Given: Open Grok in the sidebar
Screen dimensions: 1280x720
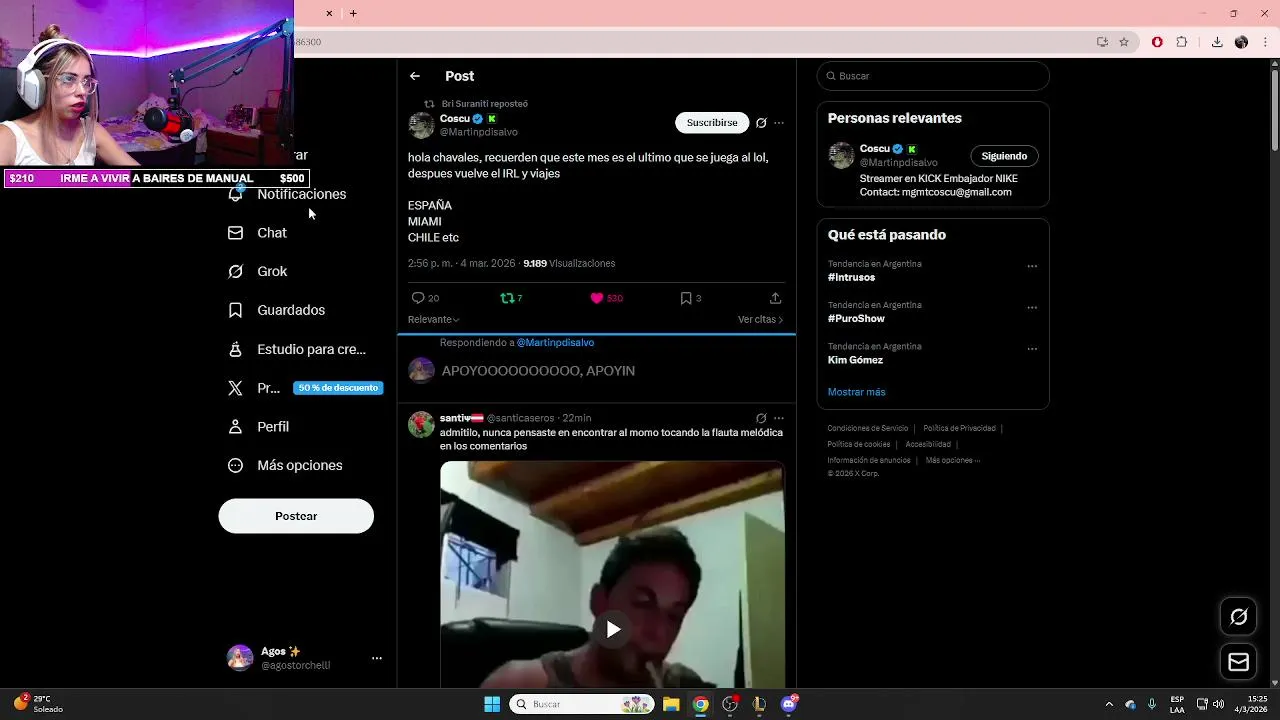Looking at the screenshot, I should 258,271.
